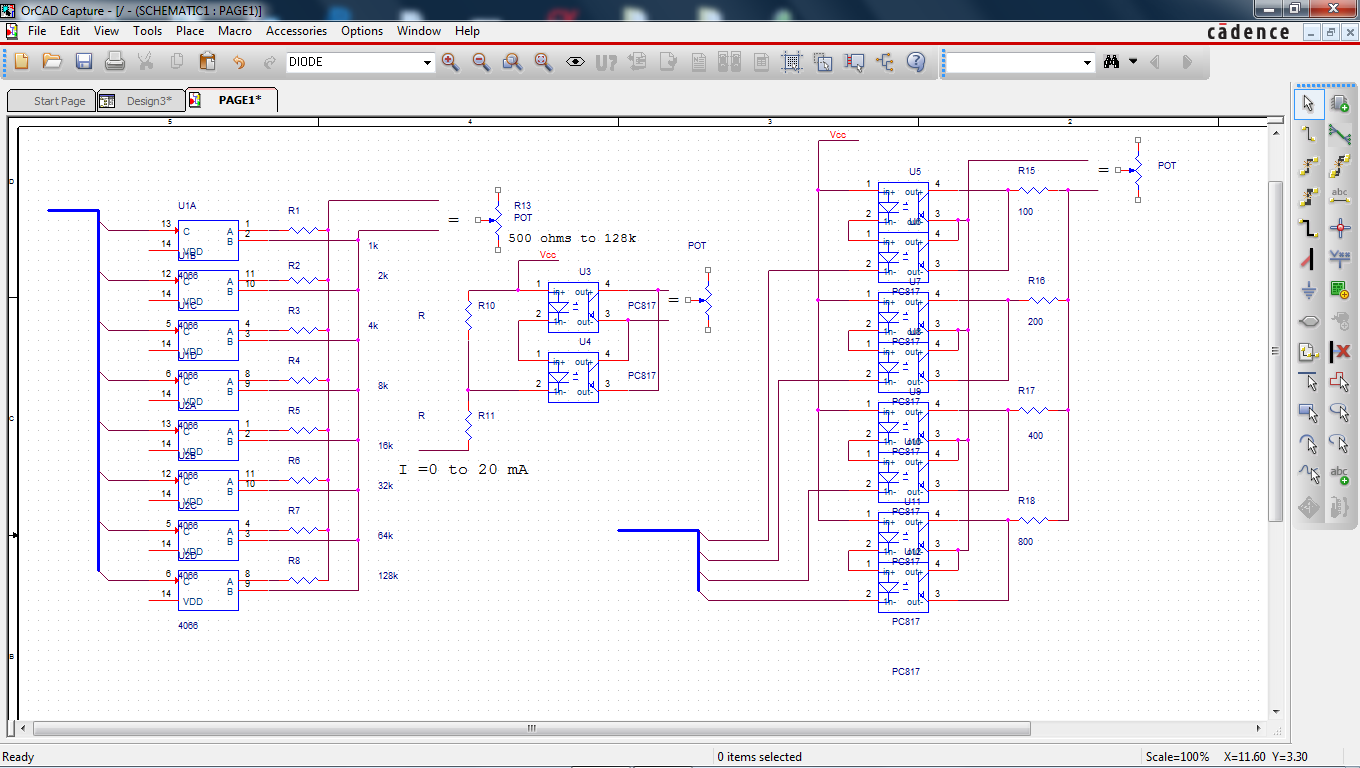1360x768 pixels.
Task: Toggle the eye visibility icon in toolbar
Action: 575,62
